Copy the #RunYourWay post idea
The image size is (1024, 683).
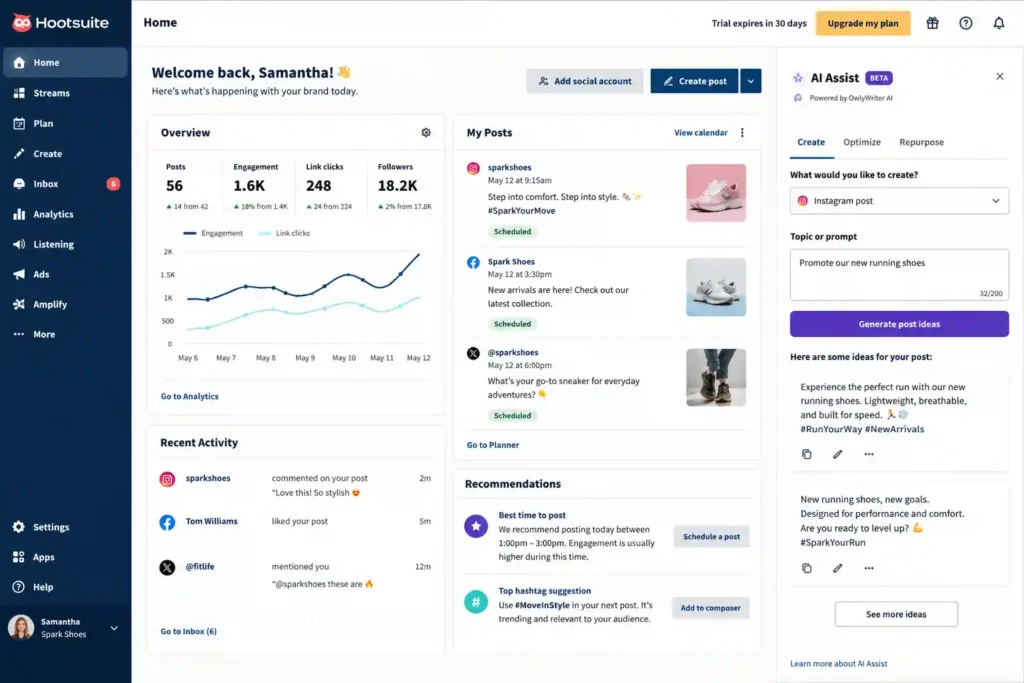point(807,454)
